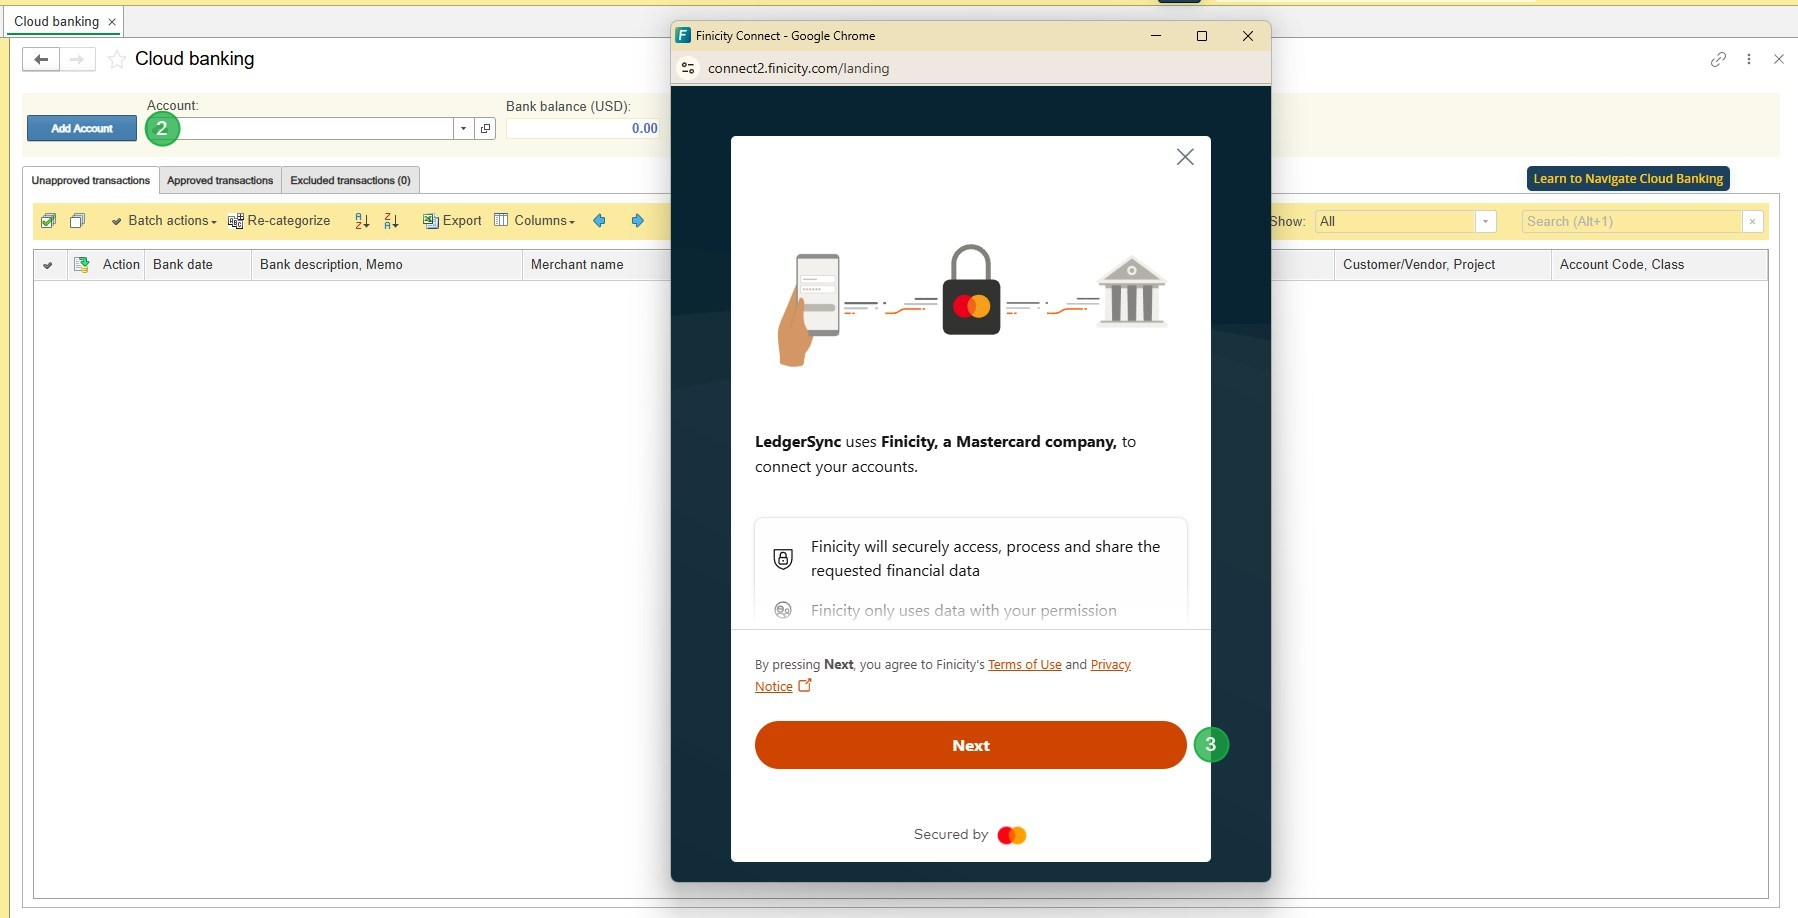
Task: Copy page link via chain icon
Action: pyautogui.click(x=1718, y=60)
